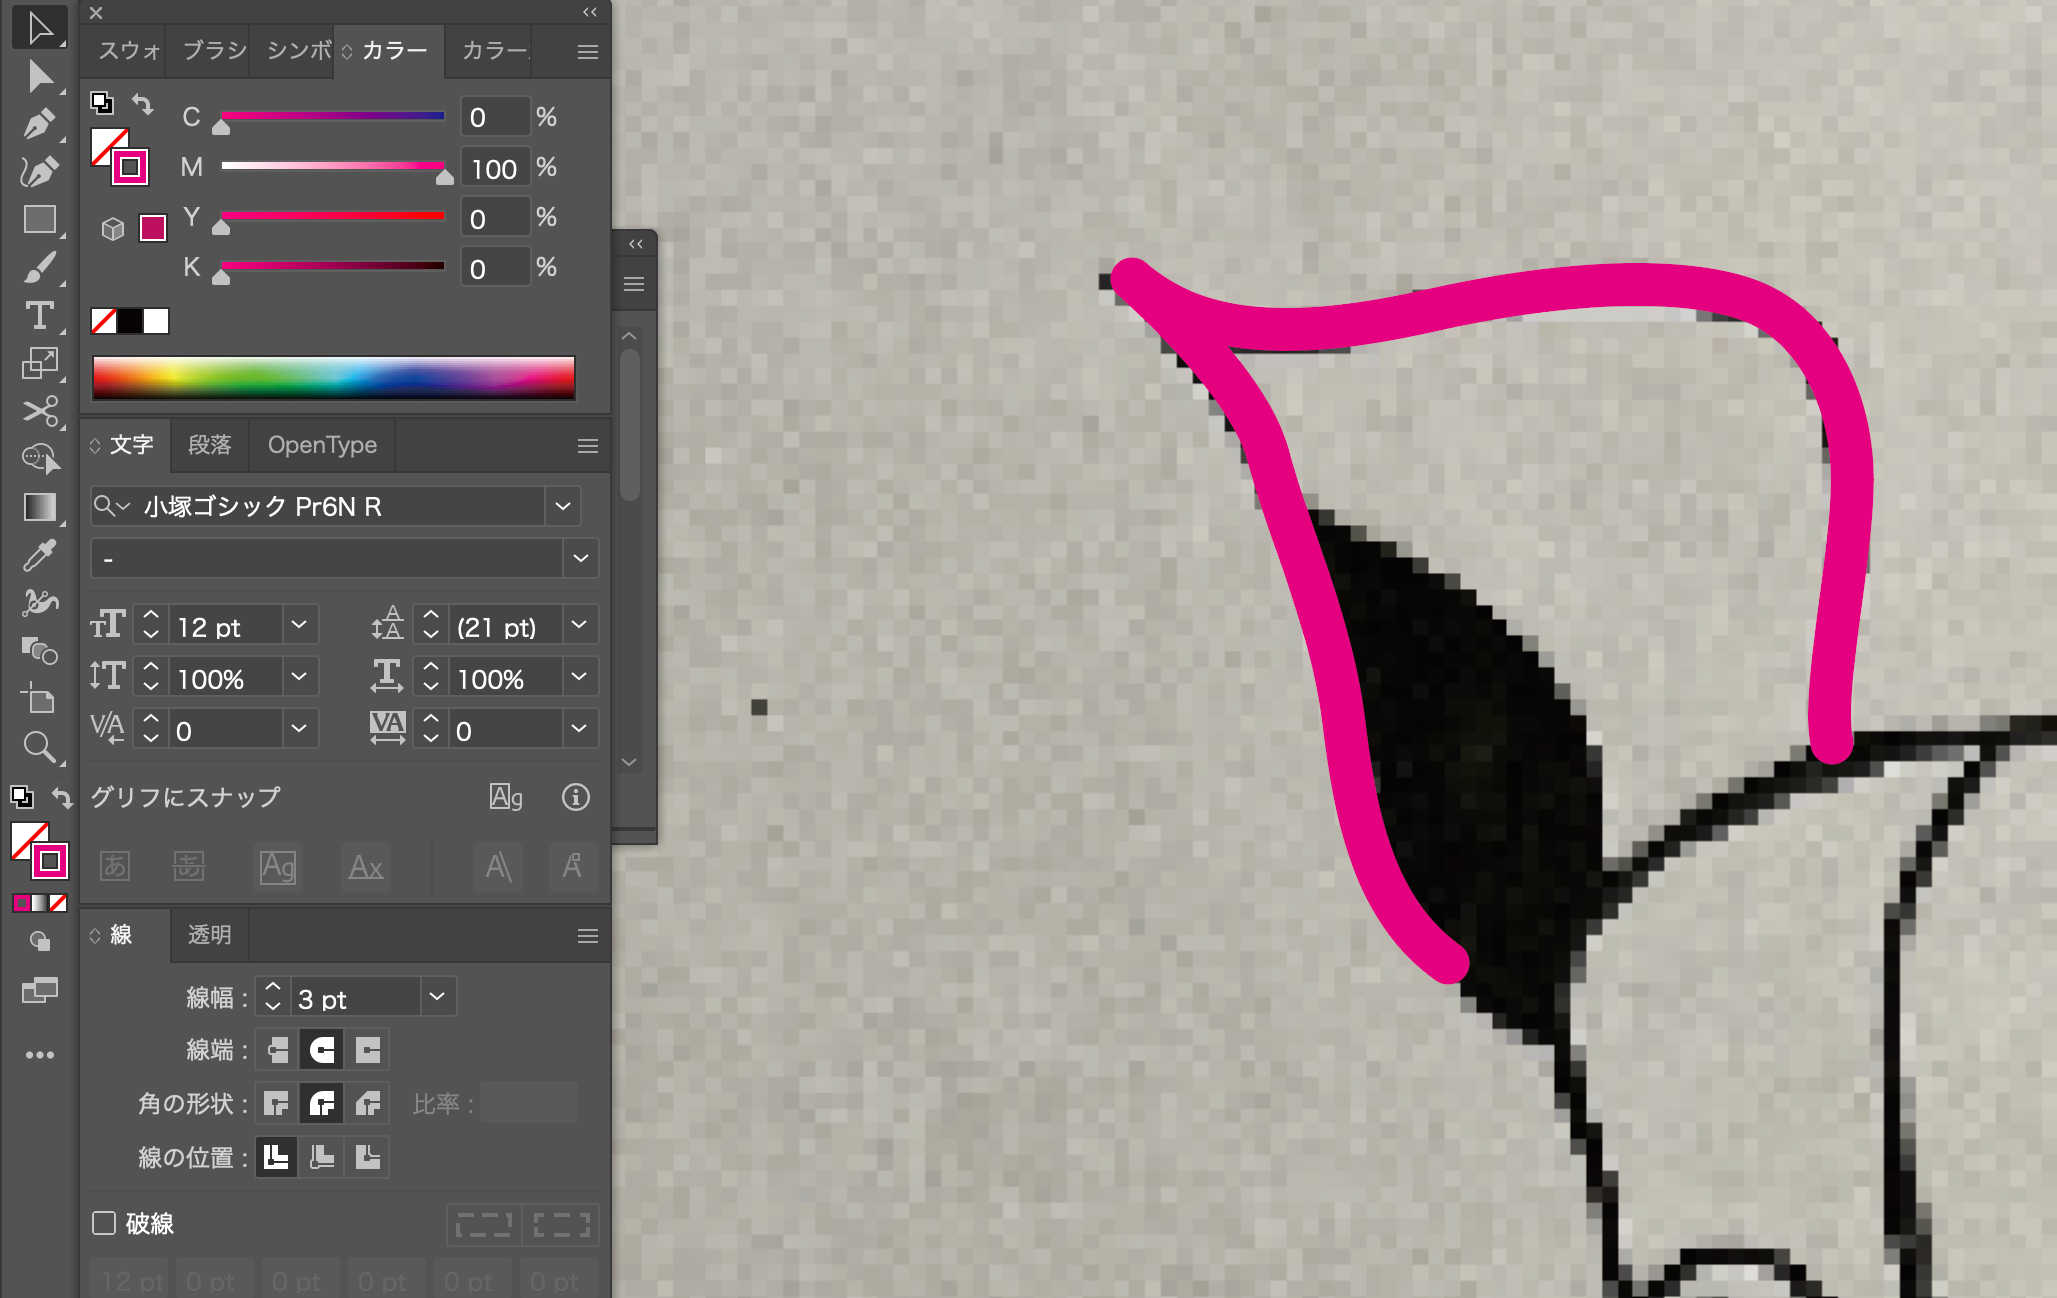Pick a color from the spectrum bar
The image size is (2057, 1298).
[333, 378]
